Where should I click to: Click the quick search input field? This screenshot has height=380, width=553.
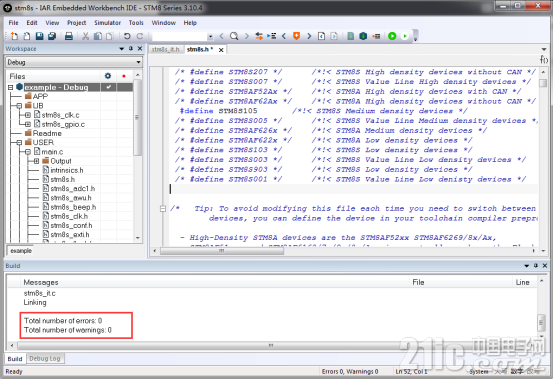180,36
